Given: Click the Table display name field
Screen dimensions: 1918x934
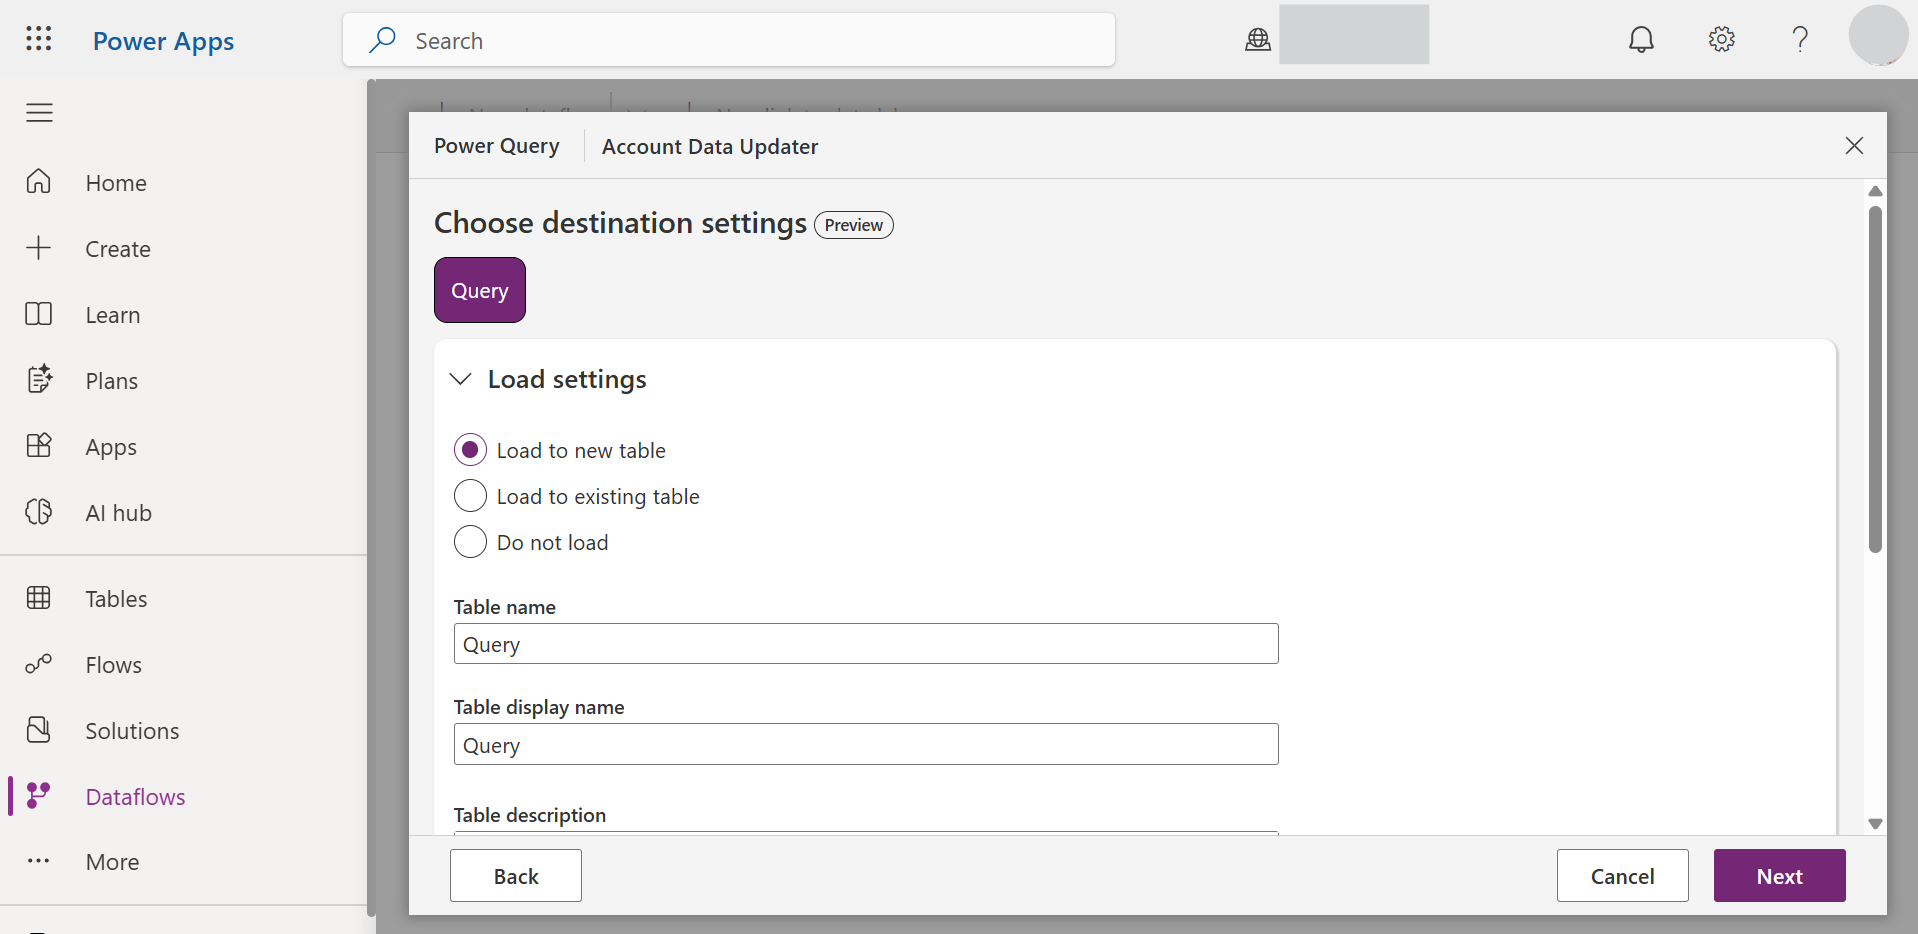Looking at the screenshot, I should [x=865, y=745].
